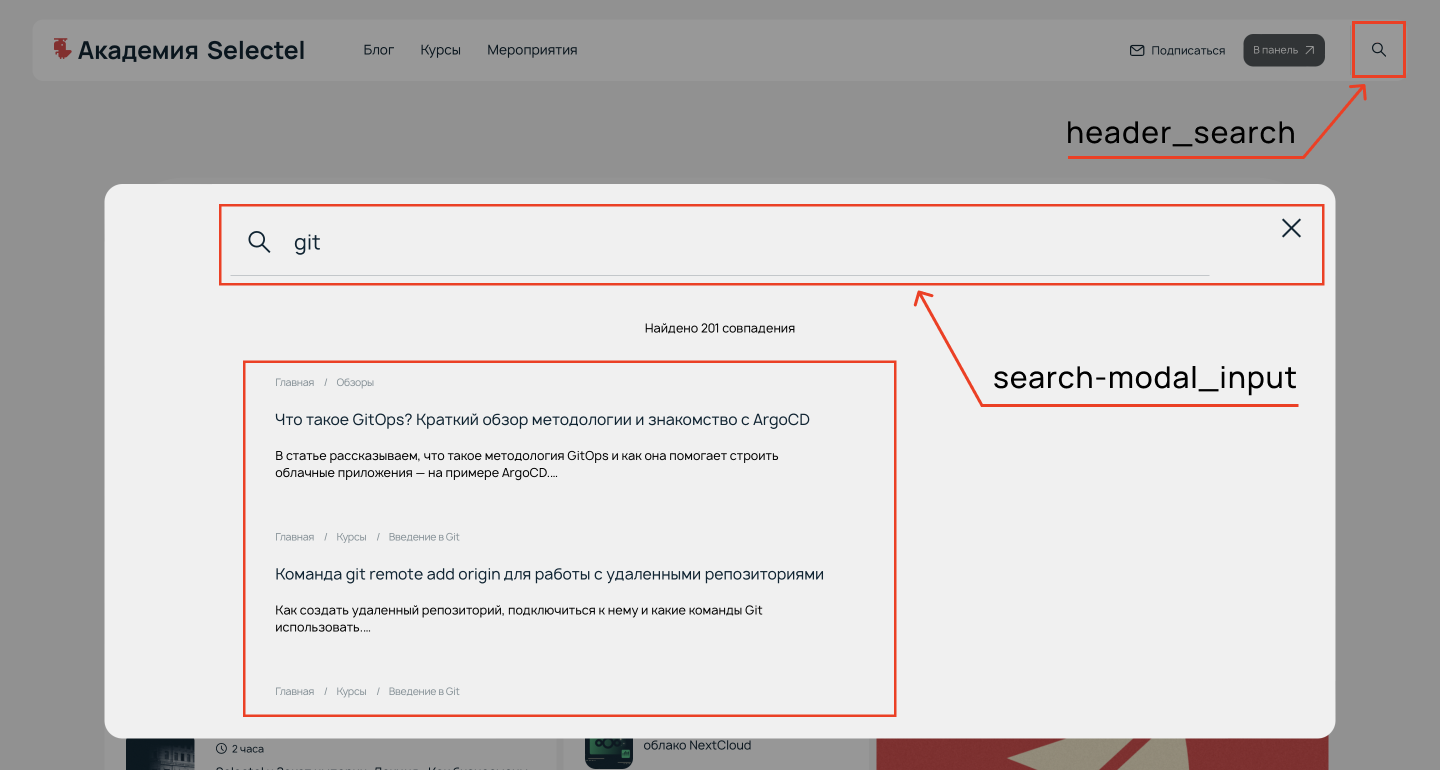
Task: Open the GitOps ArgoCD article result
Action: tap(542, 420)
